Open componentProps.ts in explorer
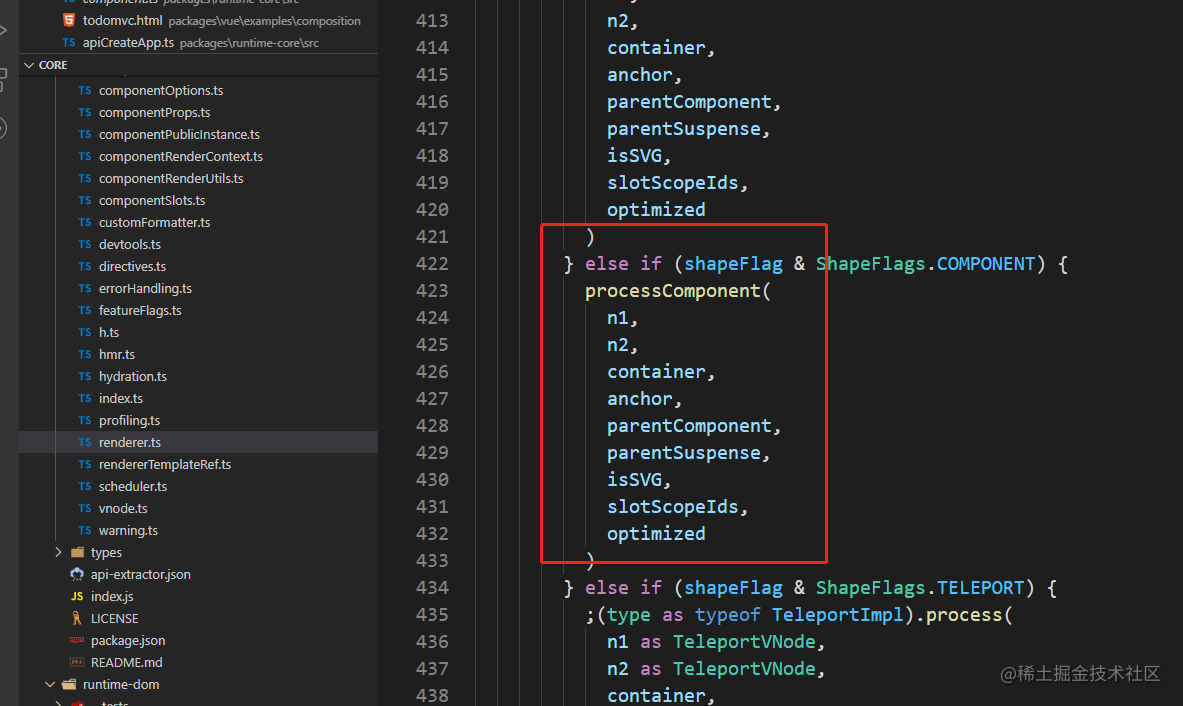 (x=154, y=112)
